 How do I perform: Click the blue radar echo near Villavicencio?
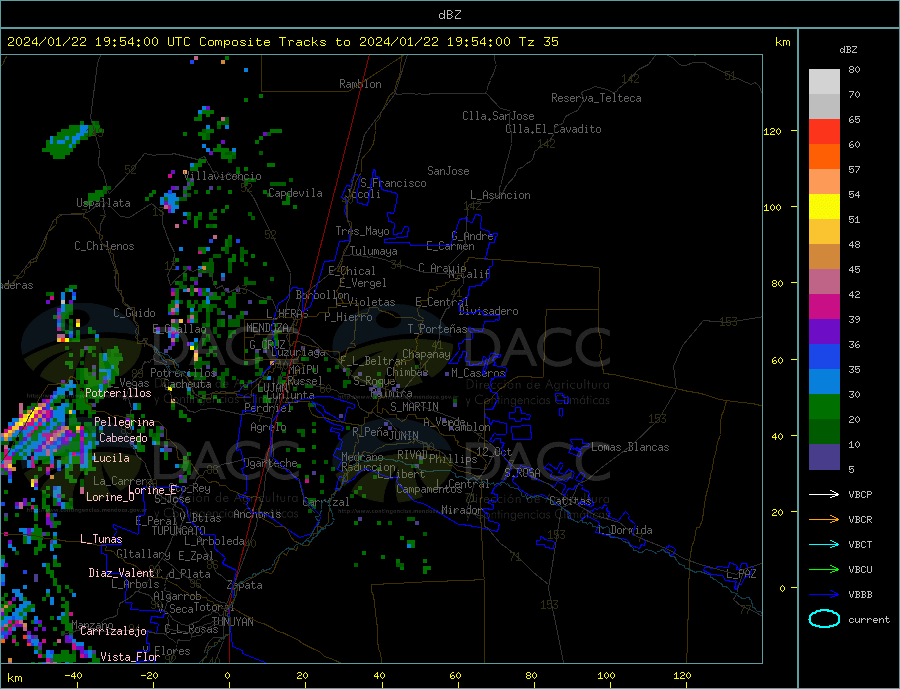pos(170,199)
